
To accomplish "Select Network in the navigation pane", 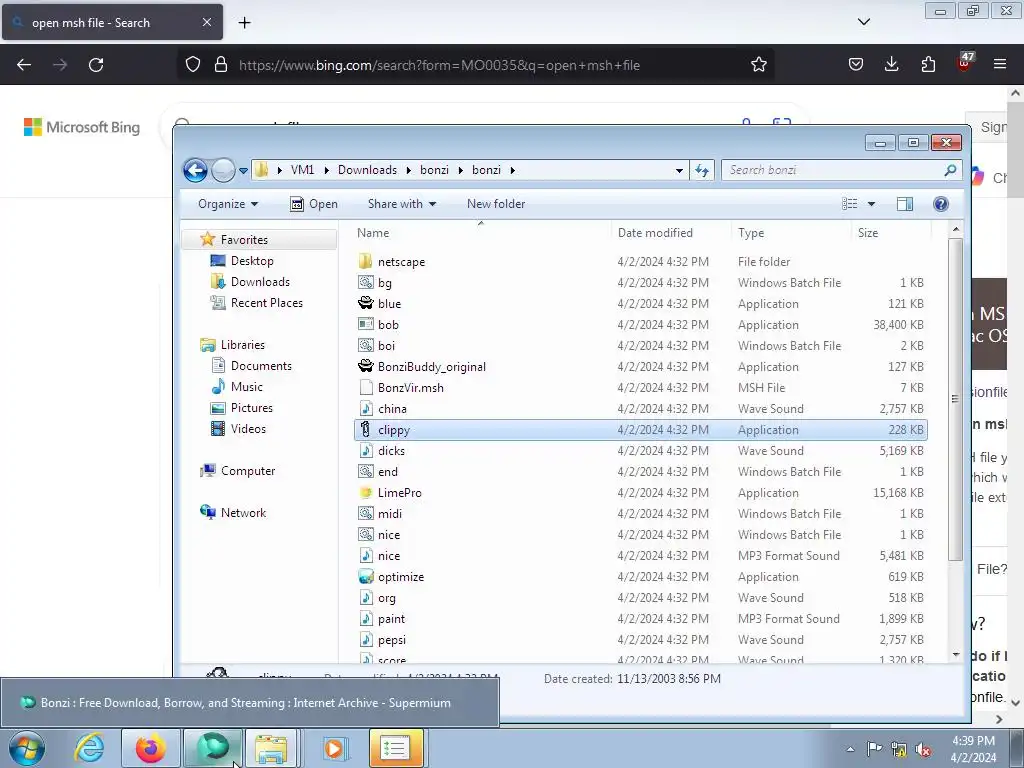I will pos(243,513).
